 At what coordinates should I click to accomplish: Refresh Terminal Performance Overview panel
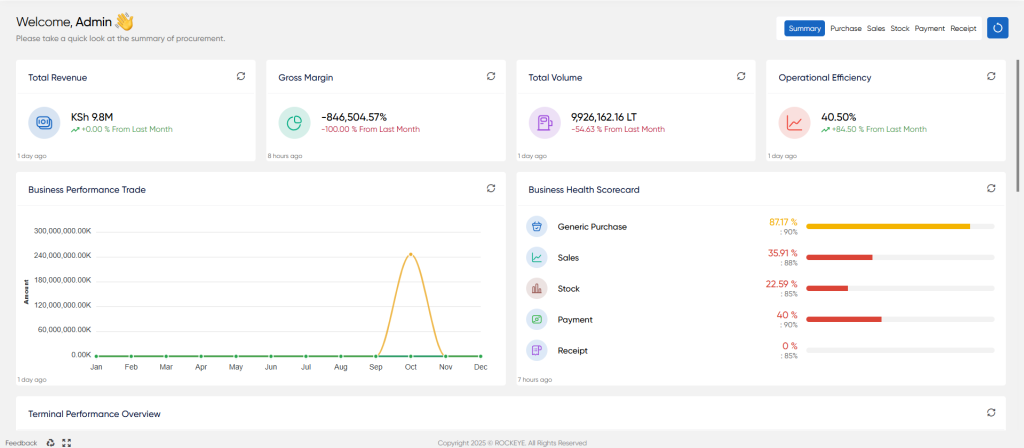click(991, 413)
